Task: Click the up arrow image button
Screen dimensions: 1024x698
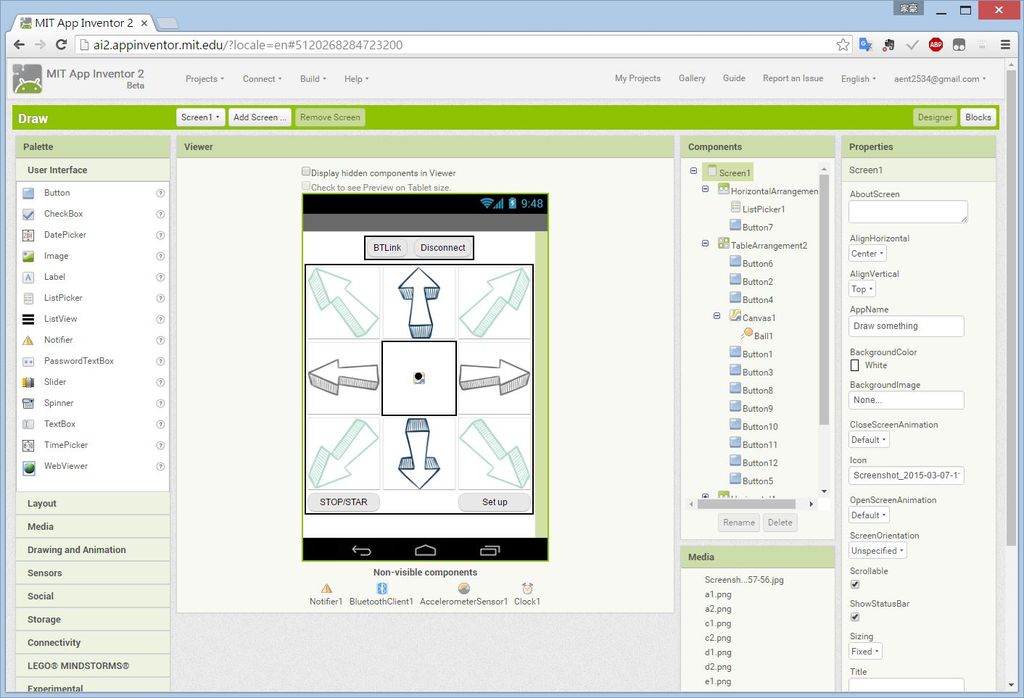Action: (419, 302)
